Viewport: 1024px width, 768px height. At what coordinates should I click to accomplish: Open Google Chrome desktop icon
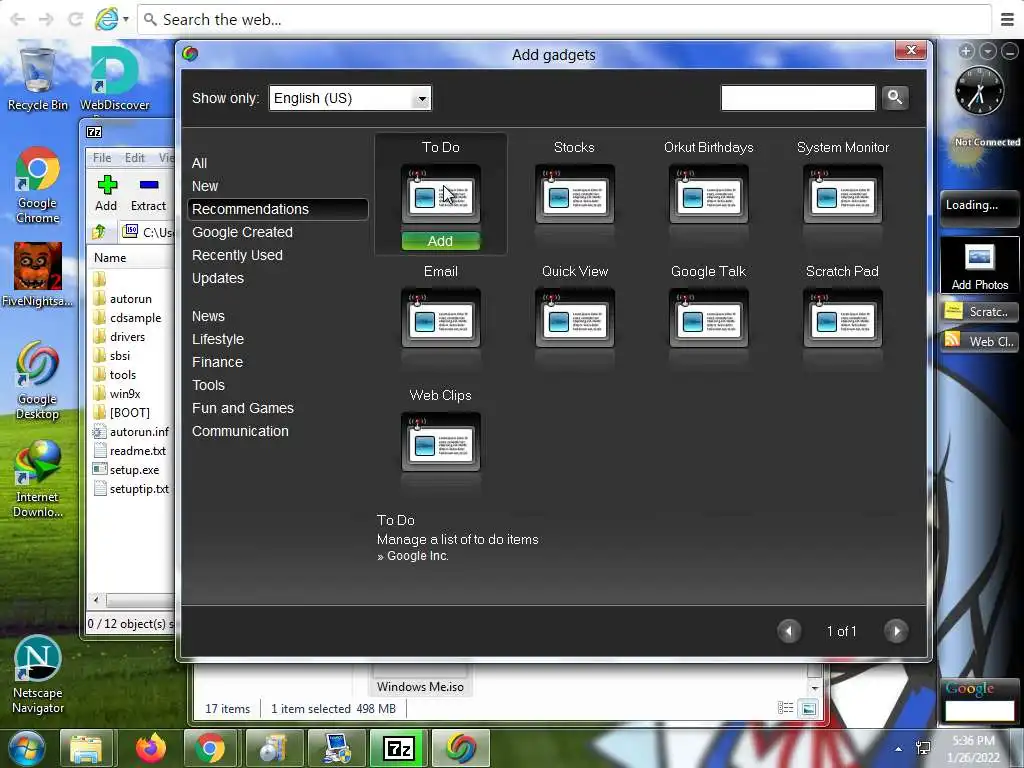point(37,185)
